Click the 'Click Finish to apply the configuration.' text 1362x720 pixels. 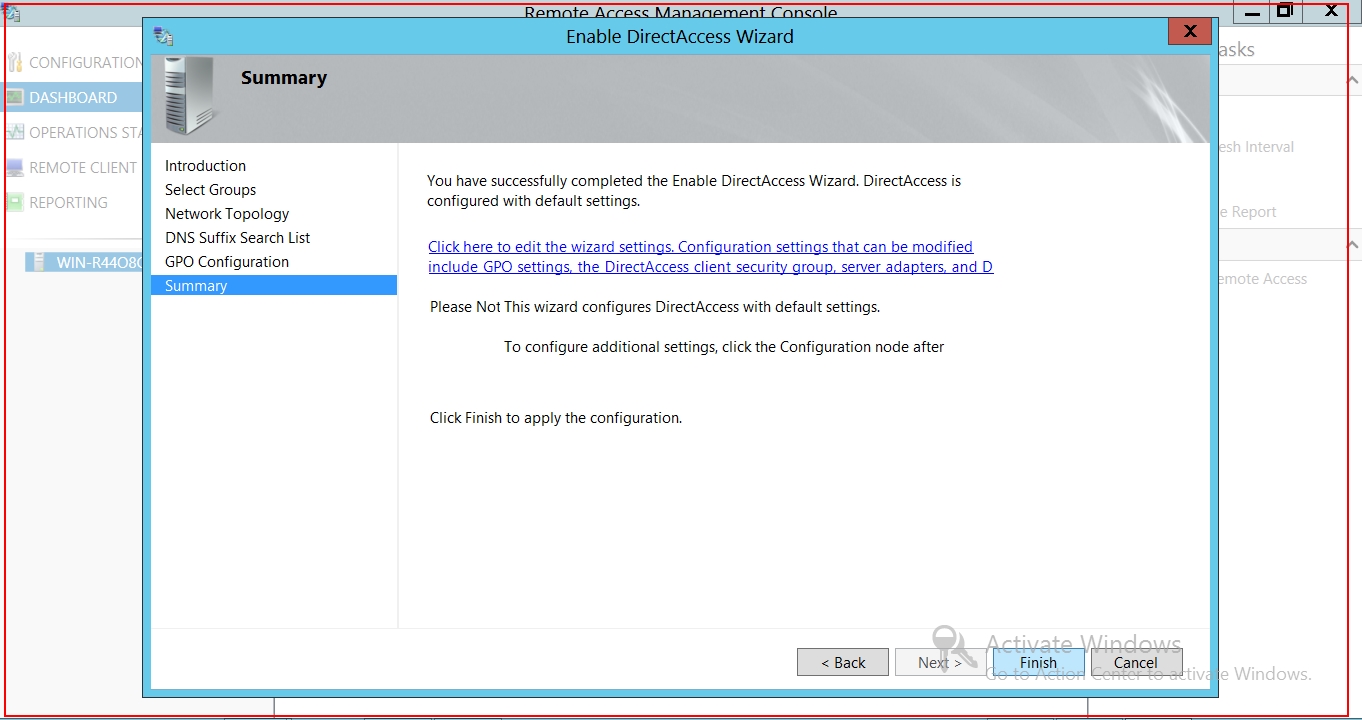tap(556, 418)
